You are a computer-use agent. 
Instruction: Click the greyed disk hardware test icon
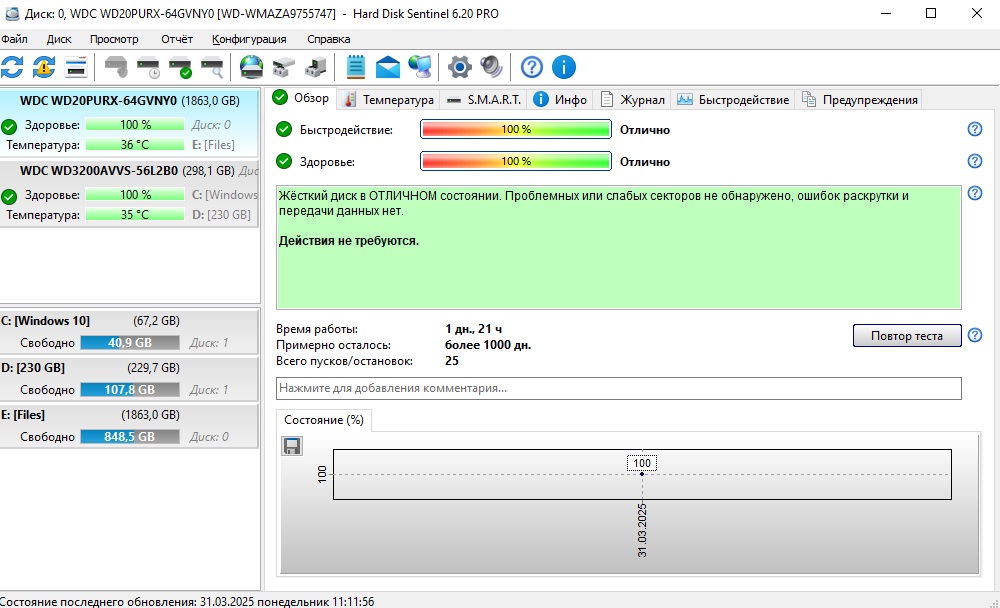(116, 67)
